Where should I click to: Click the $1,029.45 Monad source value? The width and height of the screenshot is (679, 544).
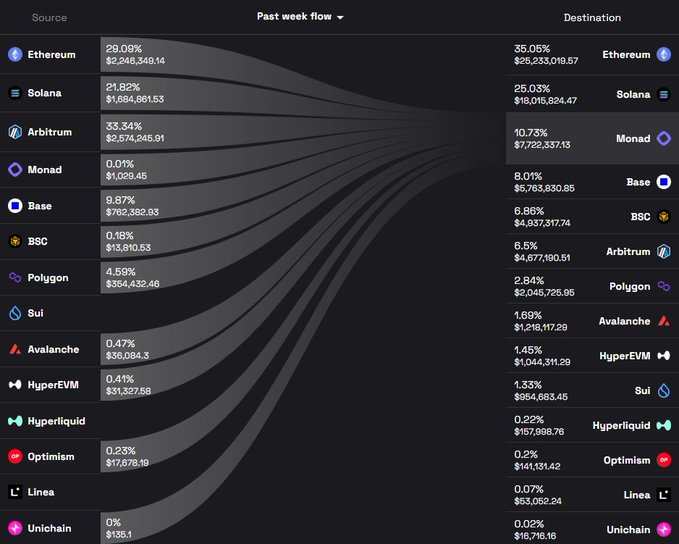tap(126, 176)
